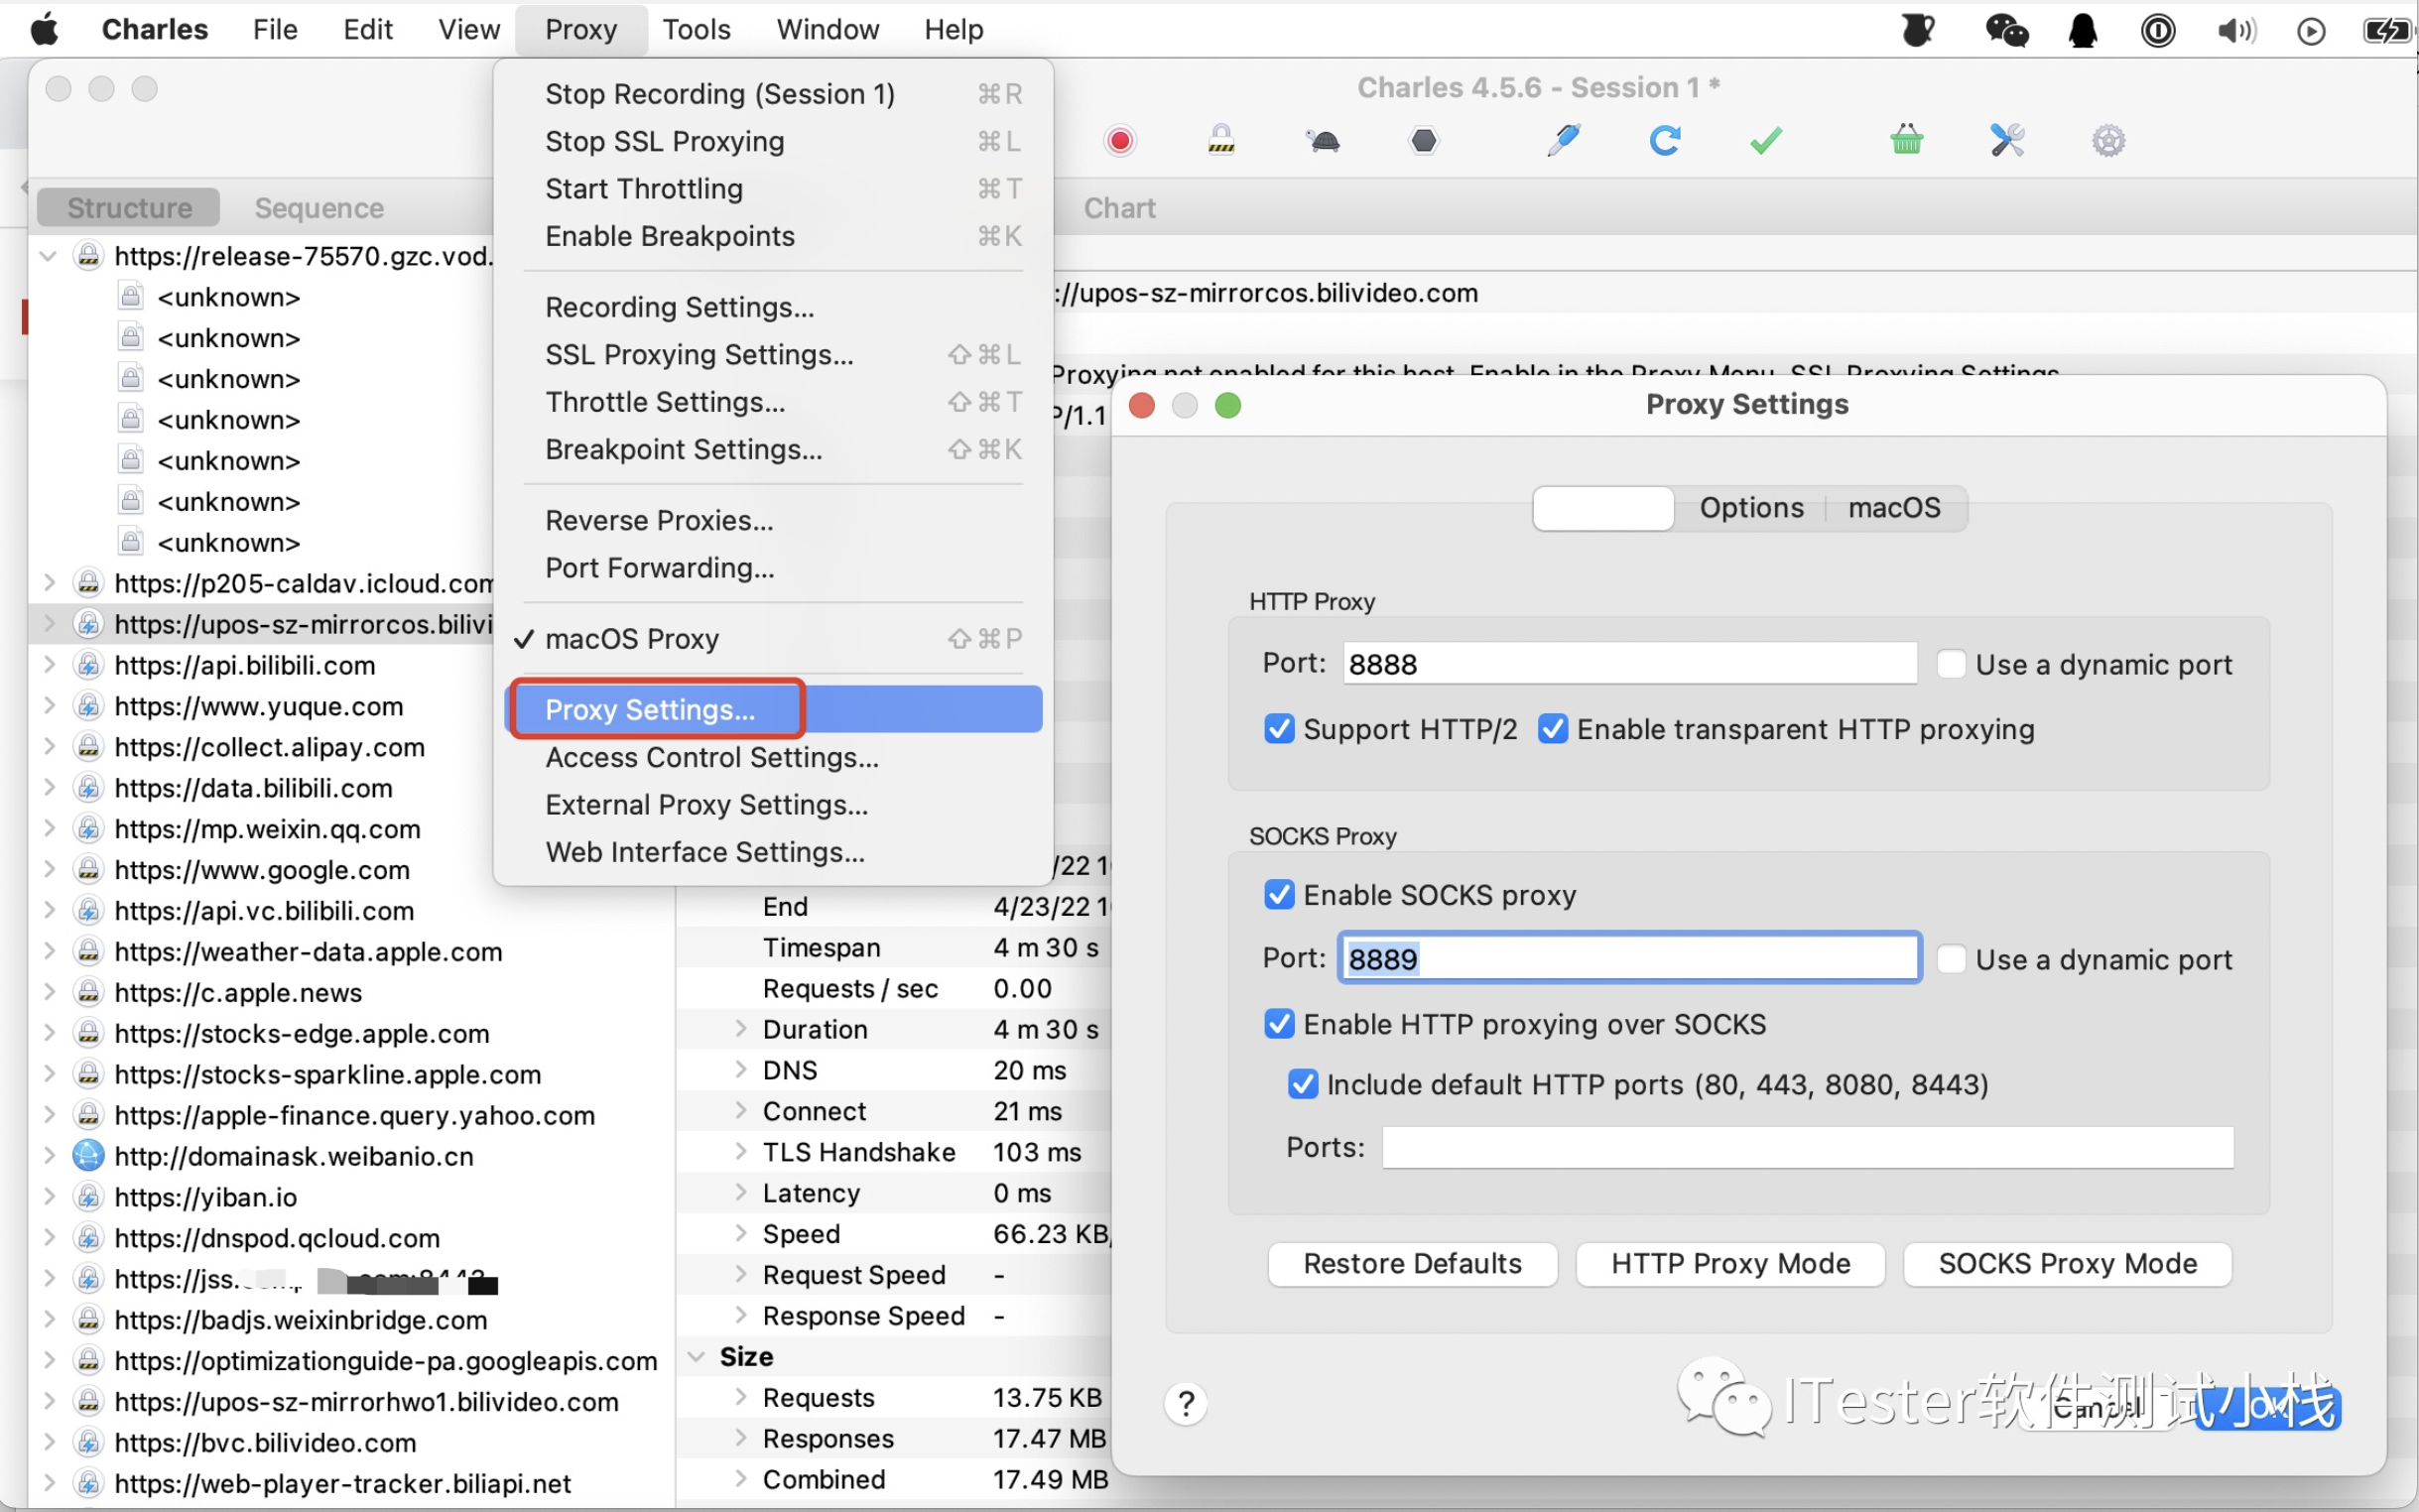This screenshot has width=2419, height=1512.
Task: Switch to Options tab in Proxy Settings
Action: (1751, 508)
